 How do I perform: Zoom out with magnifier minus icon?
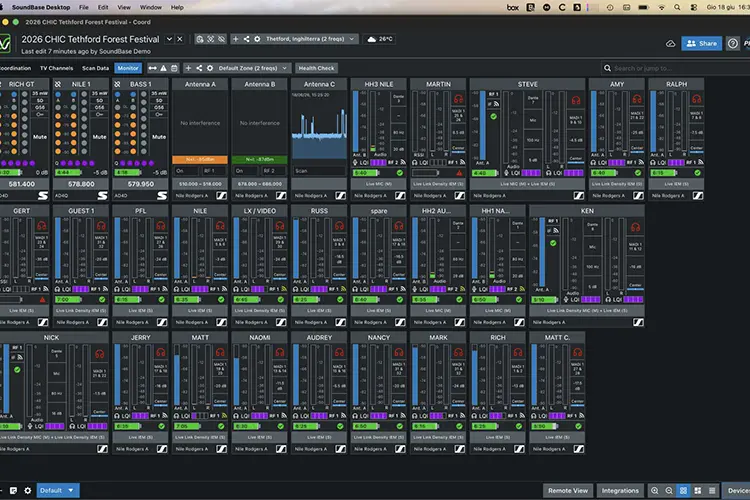pyautogui.click(x=669, y=490)
